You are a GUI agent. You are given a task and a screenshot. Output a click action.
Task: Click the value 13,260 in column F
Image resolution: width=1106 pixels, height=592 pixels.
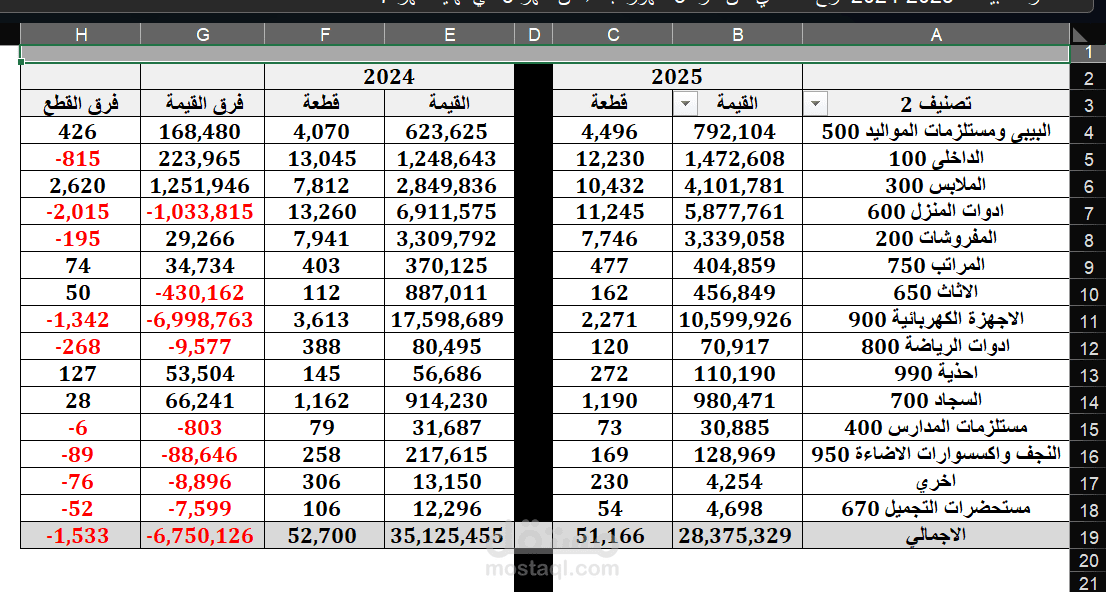pyautogui.click(x=322, y=212)
